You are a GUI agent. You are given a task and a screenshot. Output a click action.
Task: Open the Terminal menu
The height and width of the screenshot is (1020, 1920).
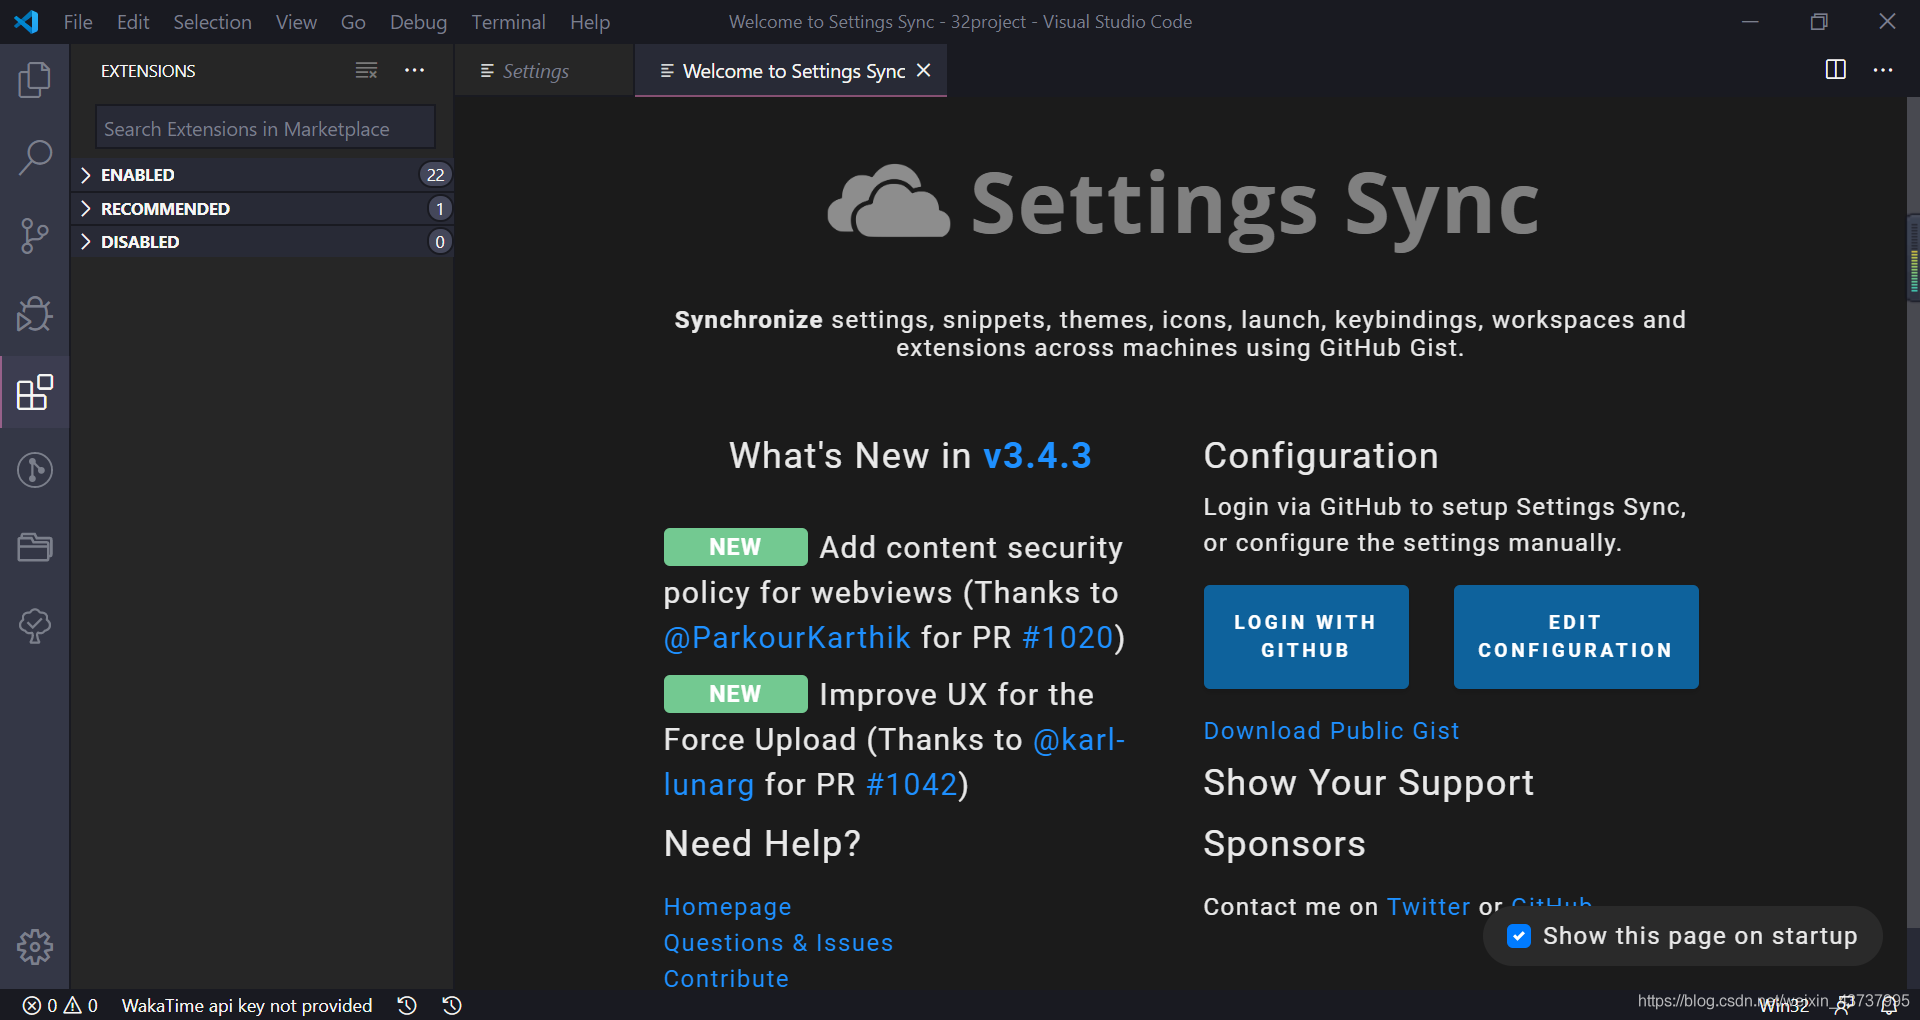pyautogui.click(x=508, y=22)
